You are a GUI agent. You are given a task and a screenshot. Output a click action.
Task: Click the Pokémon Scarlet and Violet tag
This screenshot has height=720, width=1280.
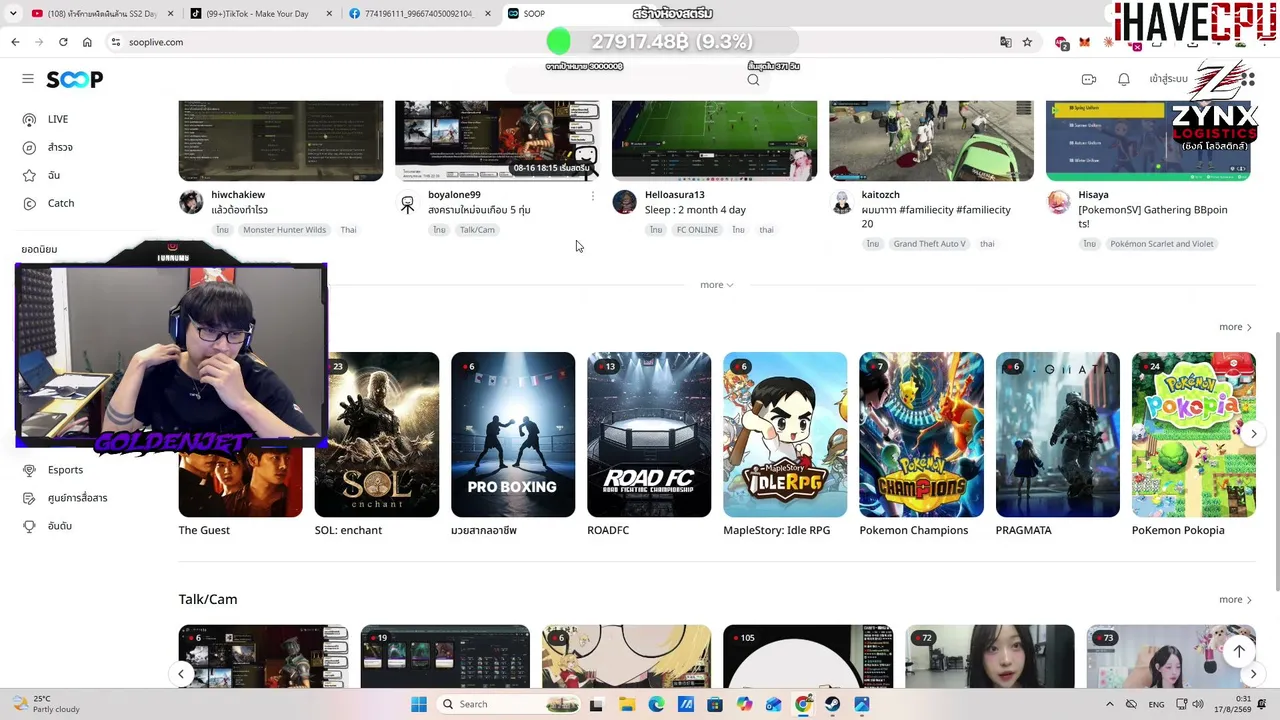click(x=1161, y=244)
